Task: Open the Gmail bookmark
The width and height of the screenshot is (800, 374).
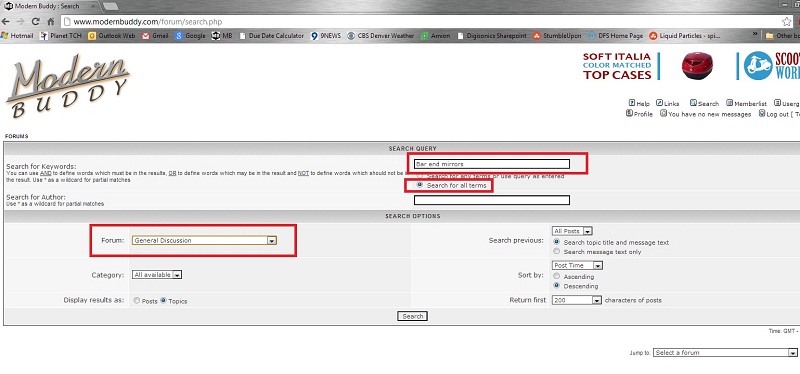Action: point(155,36)
